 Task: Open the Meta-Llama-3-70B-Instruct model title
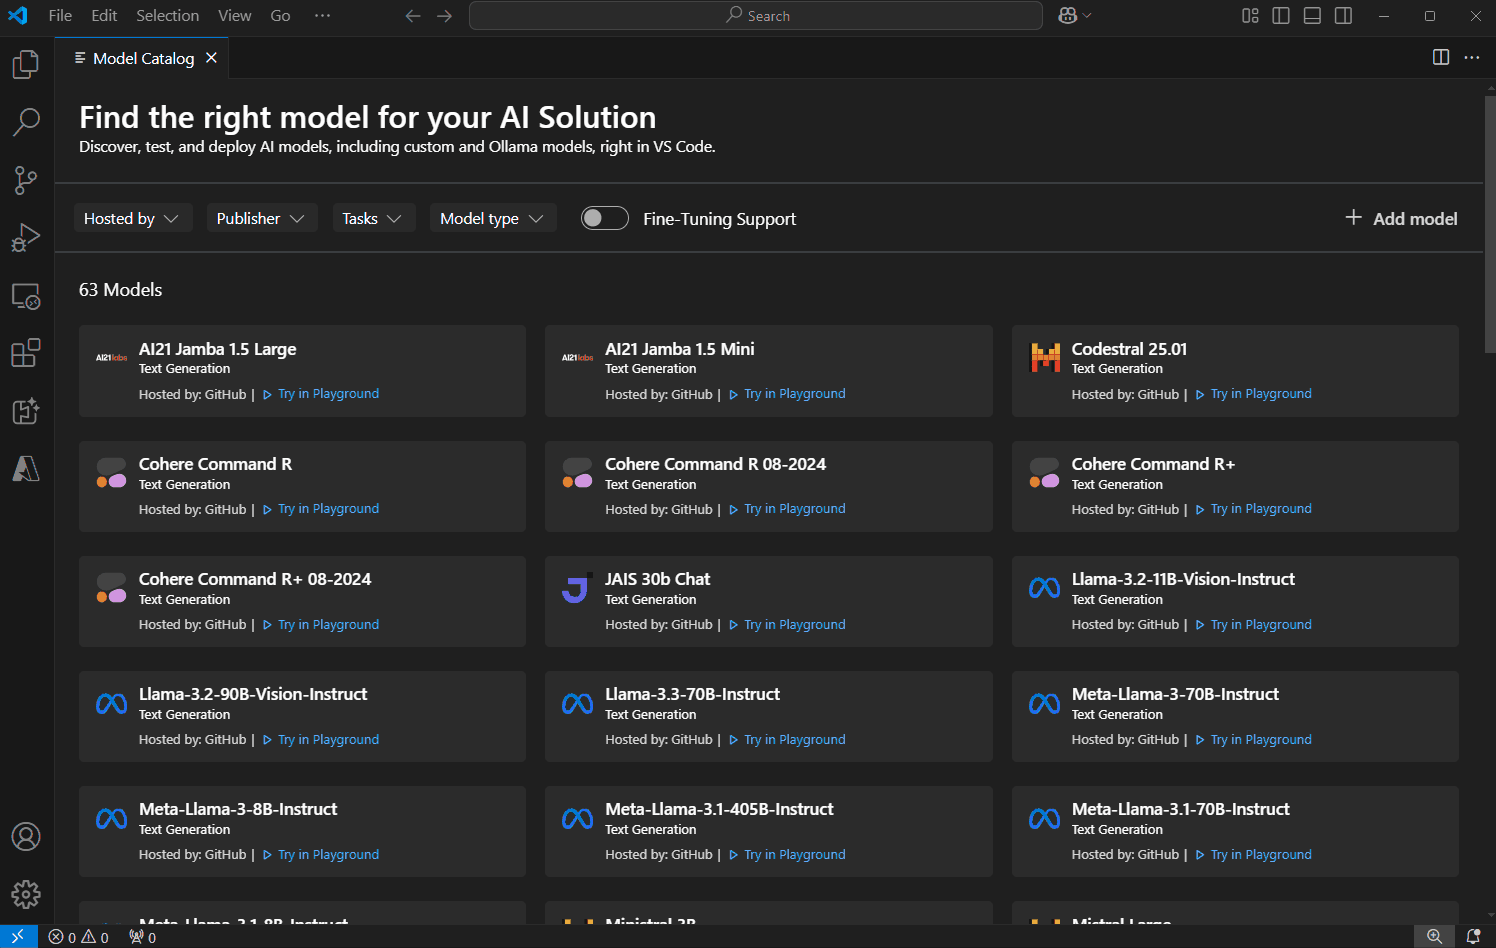pos(1175,694)
